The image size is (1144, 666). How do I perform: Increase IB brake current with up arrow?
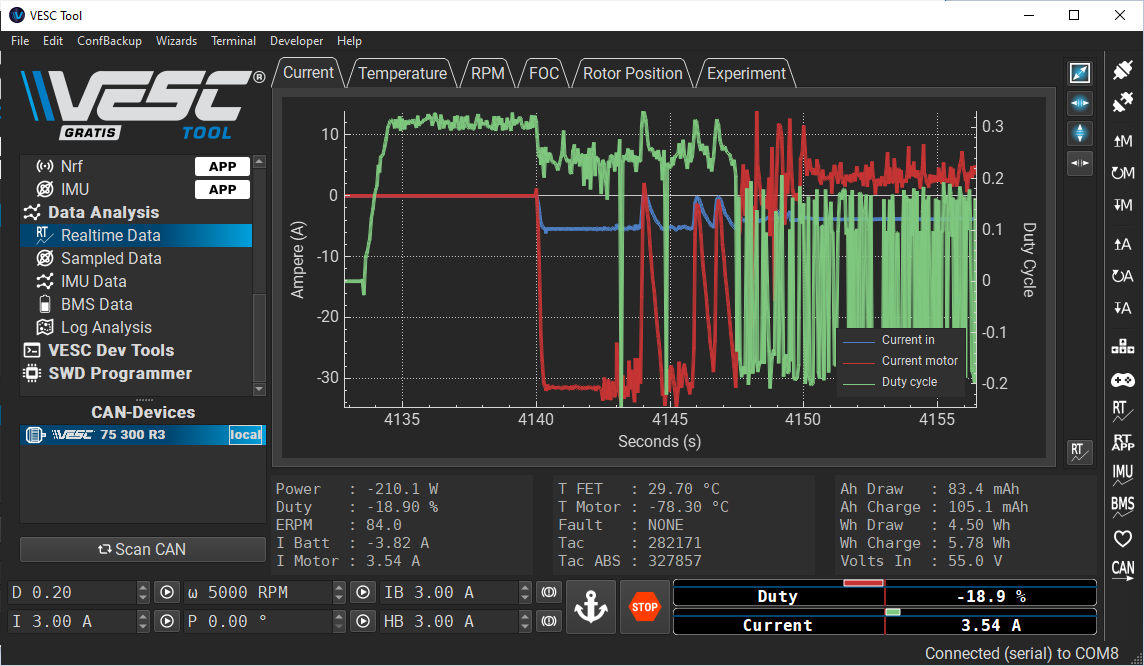pos(525,587)
